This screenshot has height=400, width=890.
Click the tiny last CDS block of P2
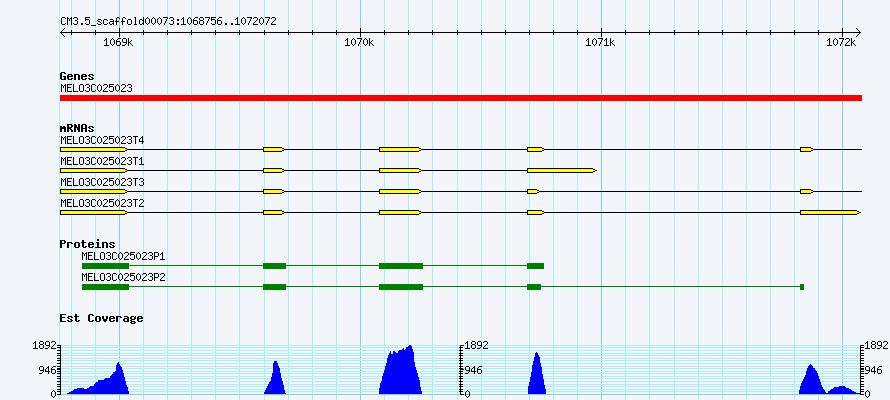(x=802, y=287)
